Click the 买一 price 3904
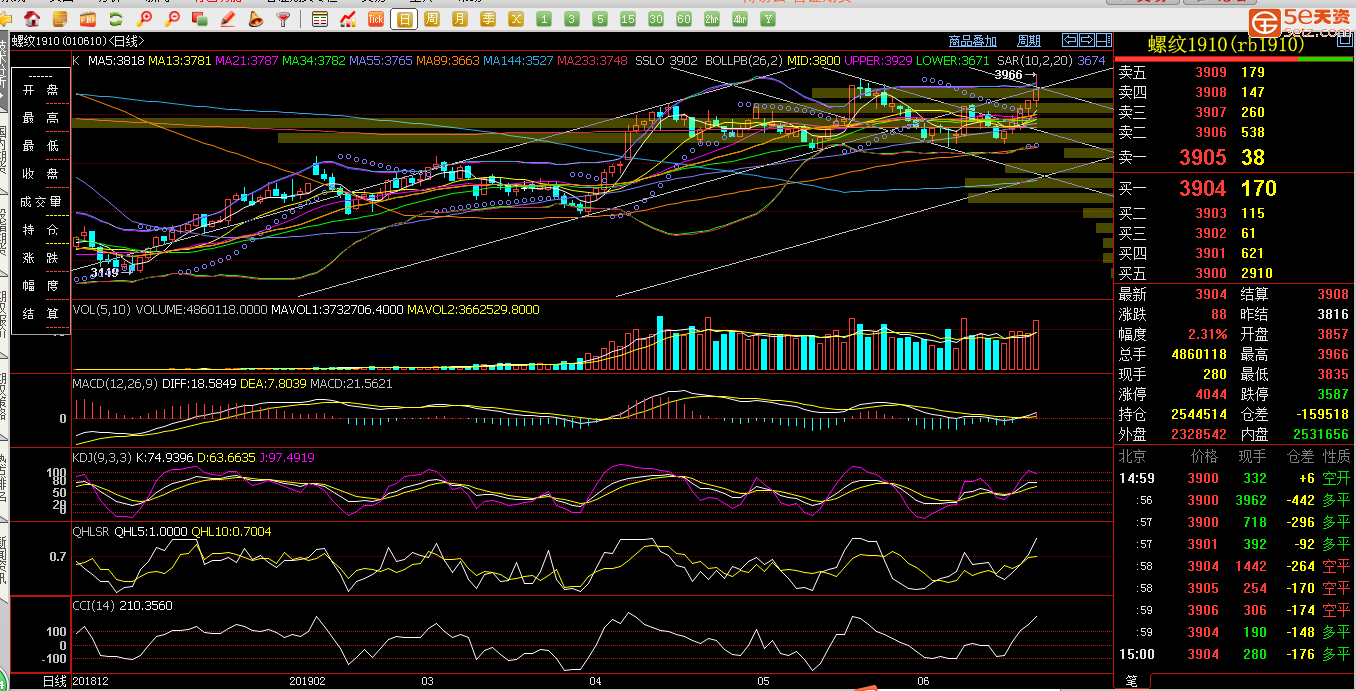This screenshot has height=691, width=1356. (x=1202, y=188)
